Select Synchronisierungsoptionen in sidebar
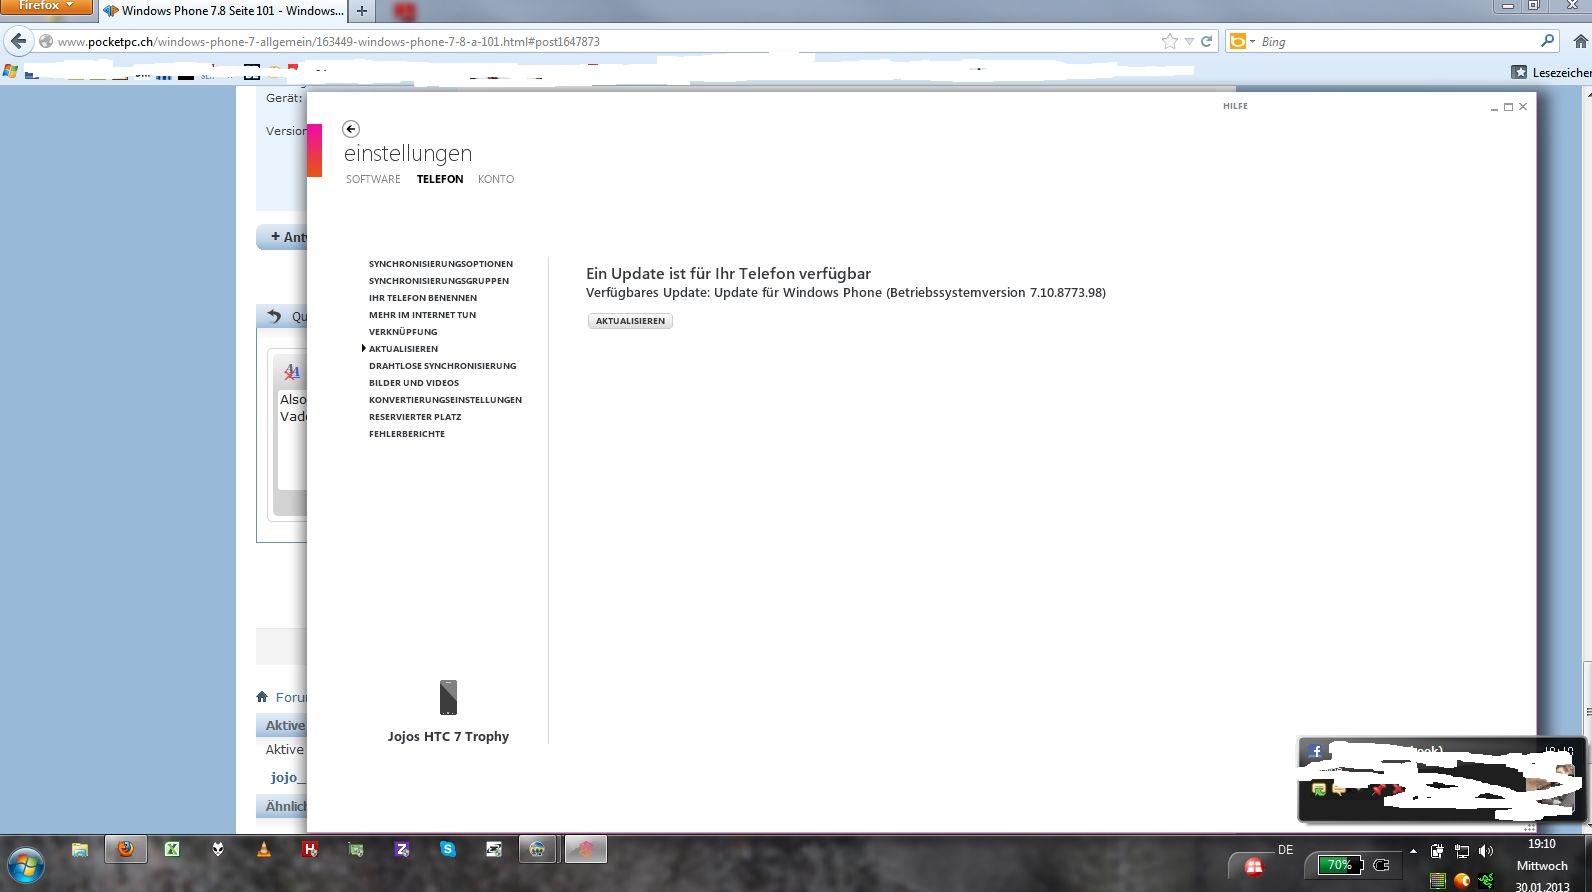 440,264
